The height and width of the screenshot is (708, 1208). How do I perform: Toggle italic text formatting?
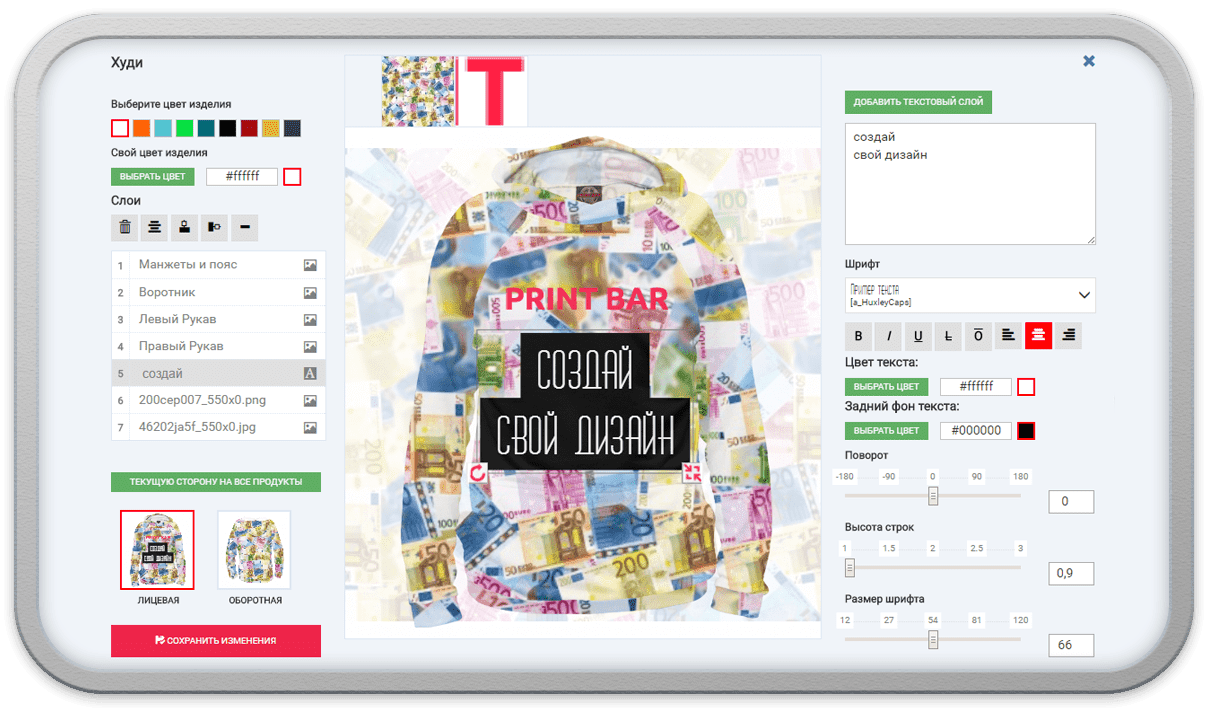click(888, 336)
